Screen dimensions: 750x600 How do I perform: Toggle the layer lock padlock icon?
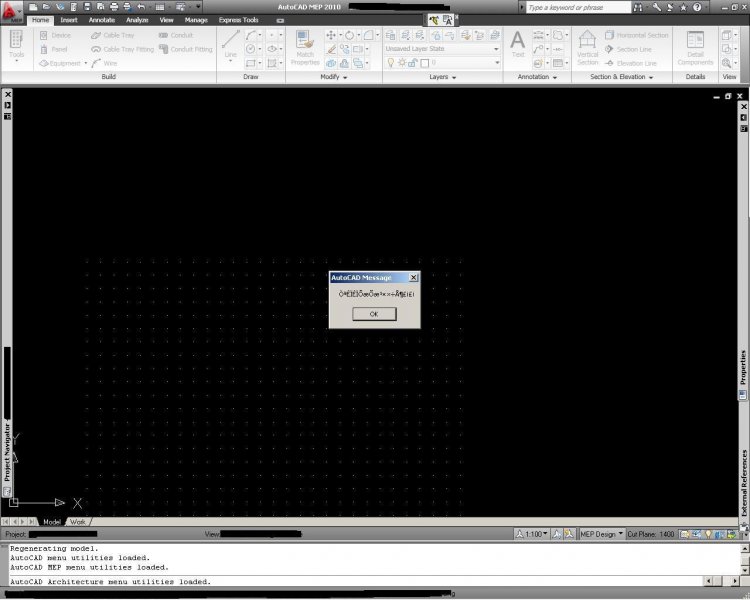[412, 63]
